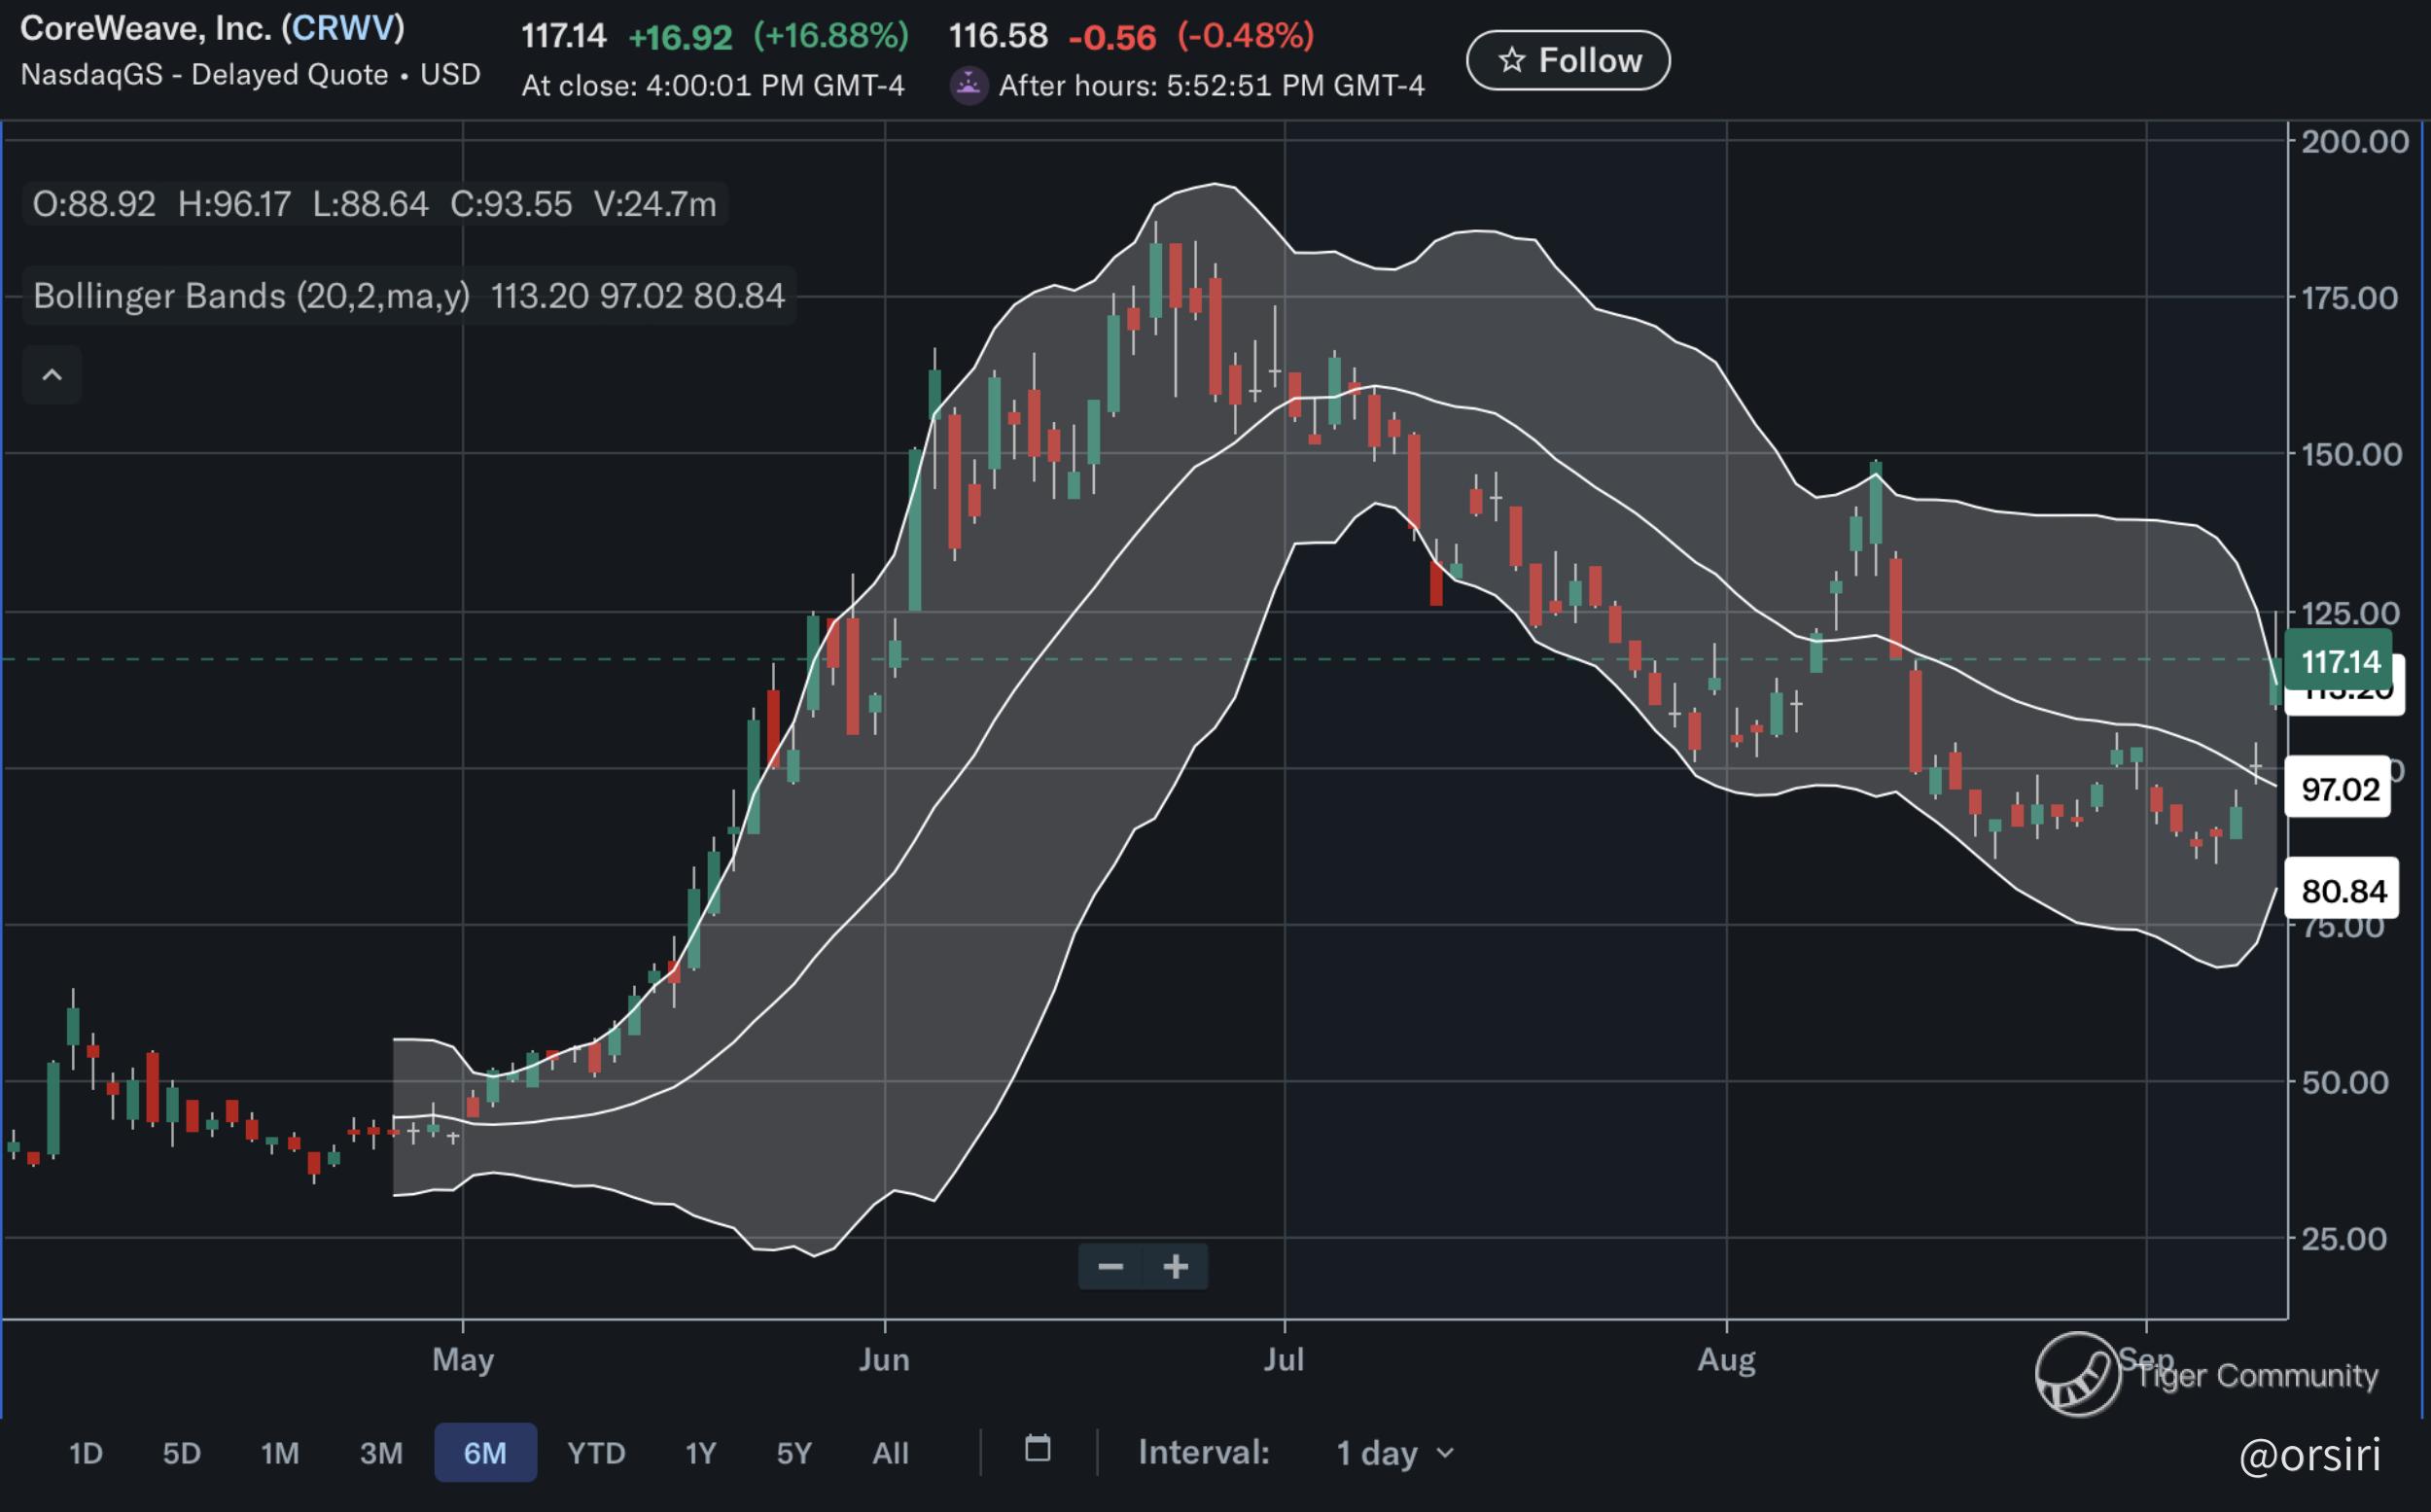
Task: Show All time range
Action: (890, 1453)
